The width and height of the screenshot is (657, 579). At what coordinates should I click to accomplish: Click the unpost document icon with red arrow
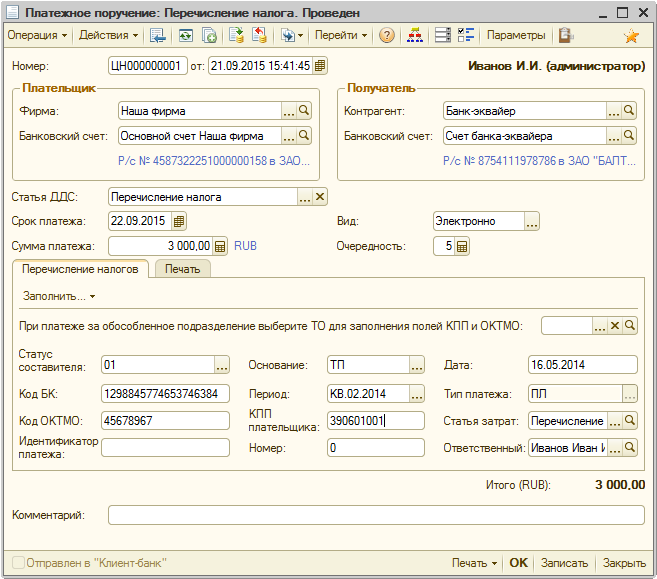click(x=259, y=35)
